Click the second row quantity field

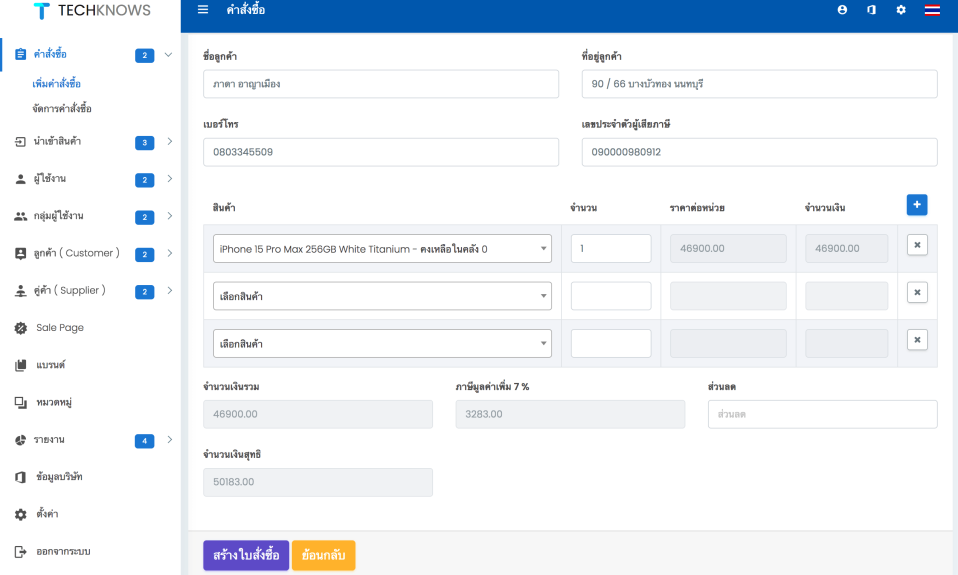tap(611, 296)
